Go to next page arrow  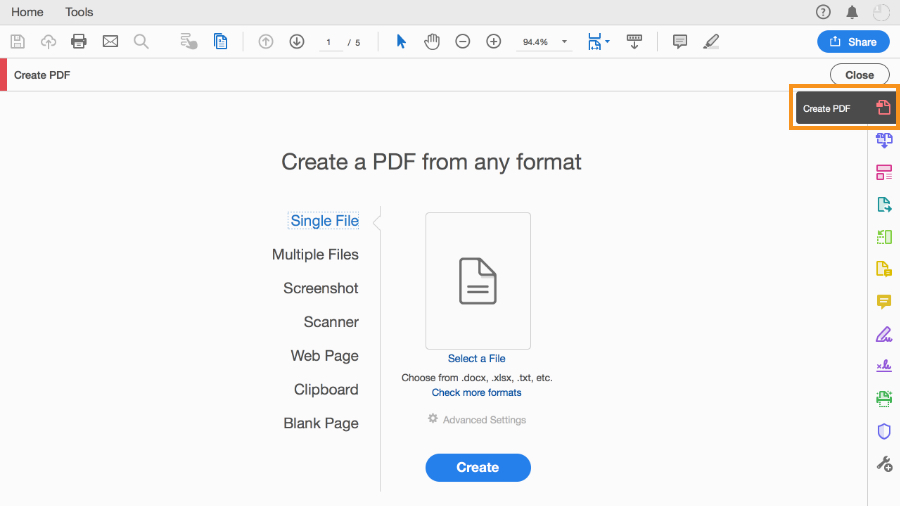297,41
